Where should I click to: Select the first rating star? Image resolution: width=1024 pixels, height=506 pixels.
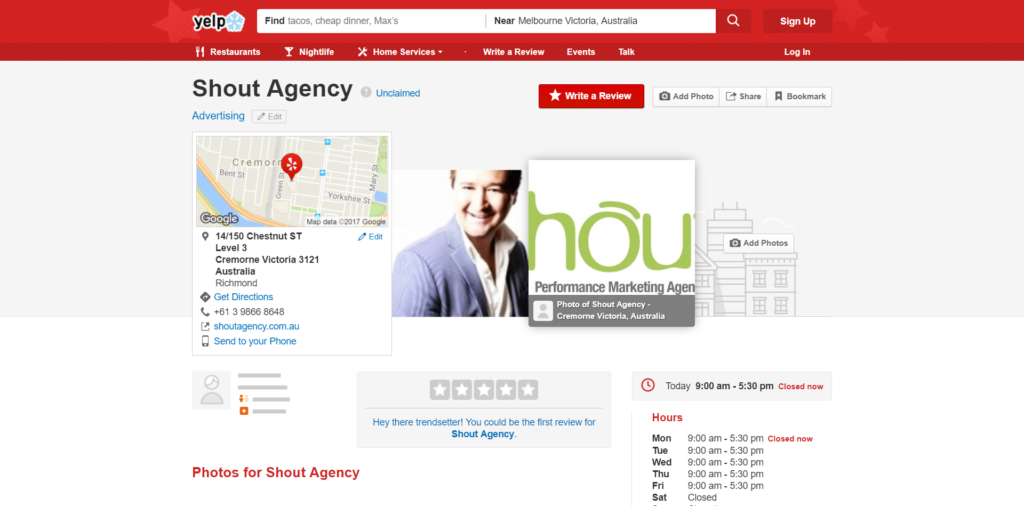click(x=440, y=390)
